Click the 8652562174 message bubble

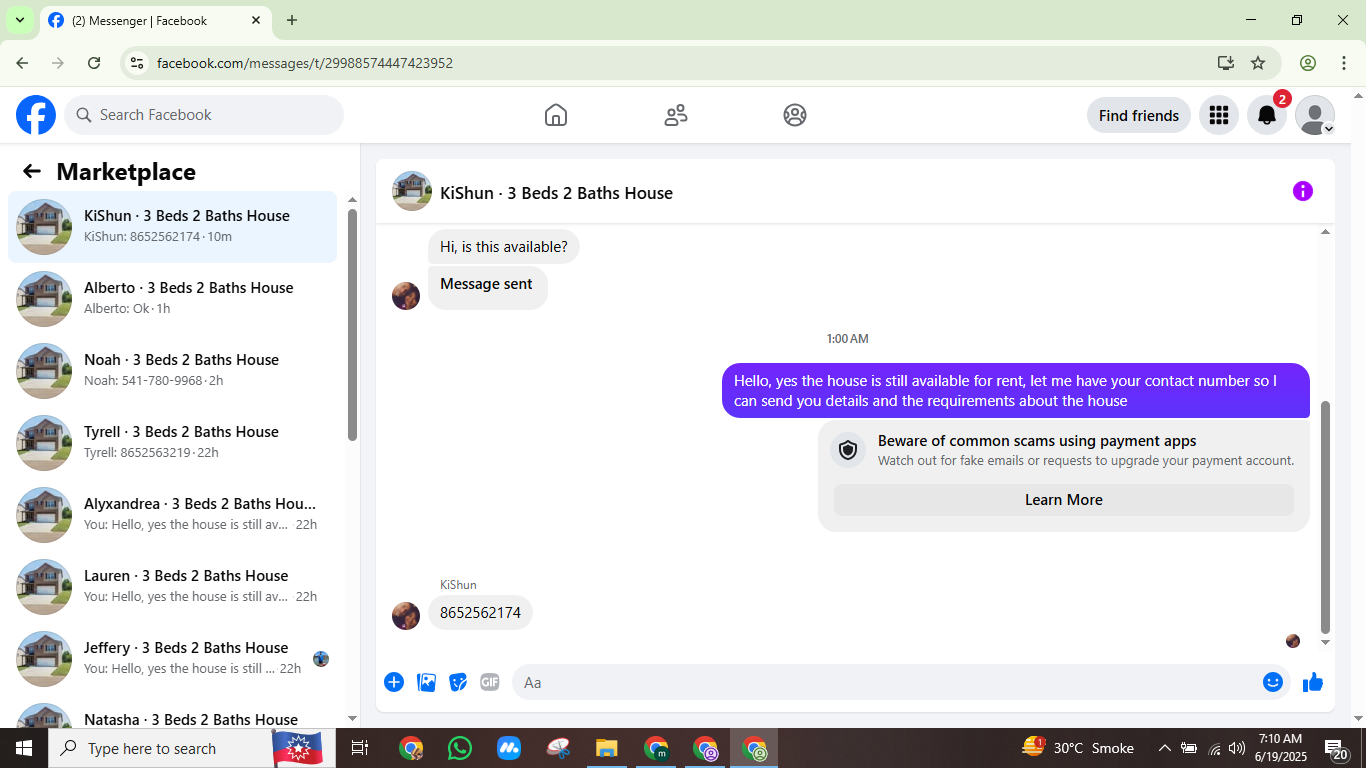pos(480,613)
